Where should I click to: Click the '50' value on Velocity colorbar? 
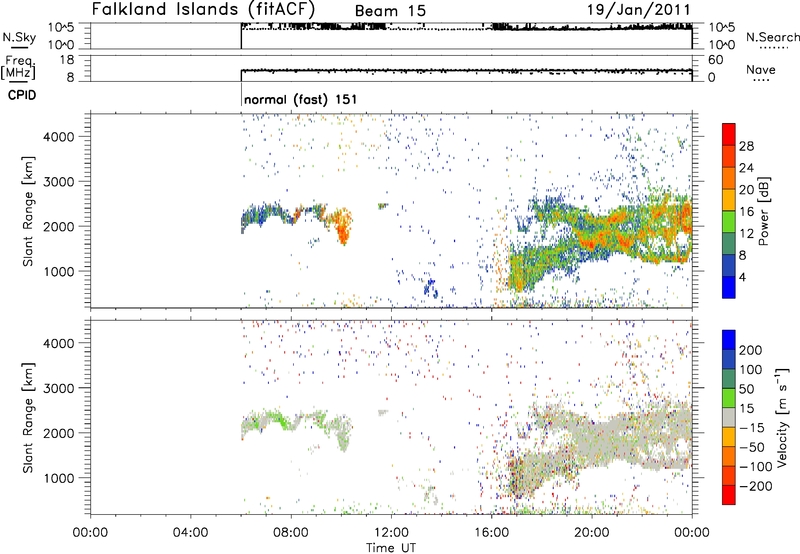pos(746,389)
